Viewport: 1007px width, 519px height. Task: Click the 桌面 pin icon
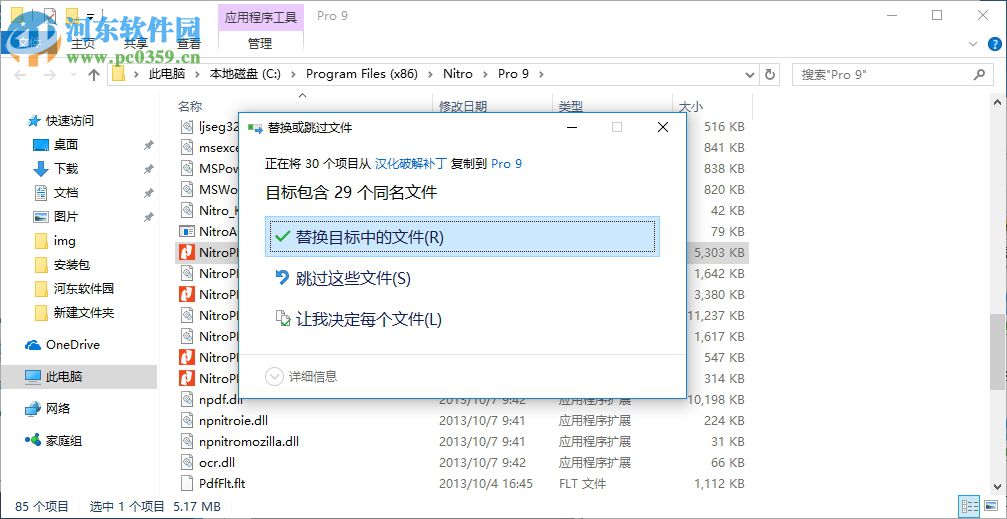click(148, 145)
